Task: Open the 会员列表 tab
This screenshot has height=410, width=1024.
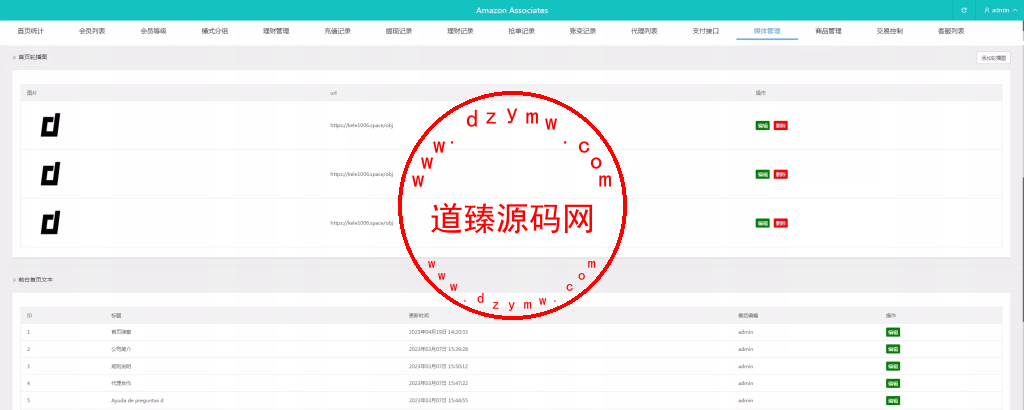Action: pos(91,31)
